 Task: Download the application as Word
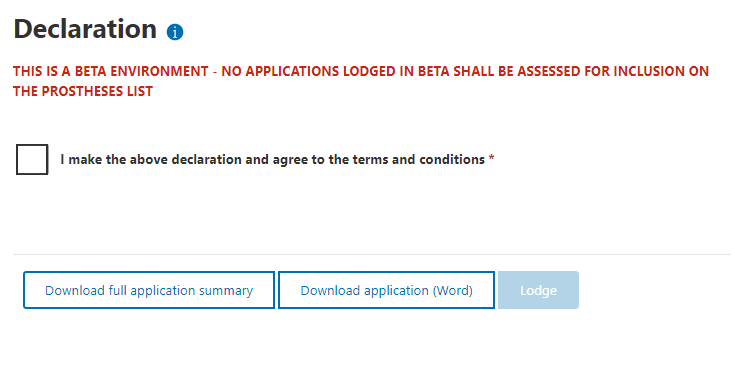(386, 290)
